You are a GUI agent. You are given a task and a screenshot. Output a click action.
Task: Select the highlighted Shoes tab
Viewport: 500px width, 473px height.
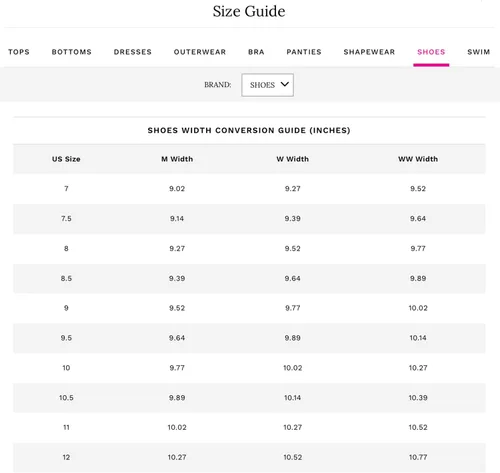(431, 52)
